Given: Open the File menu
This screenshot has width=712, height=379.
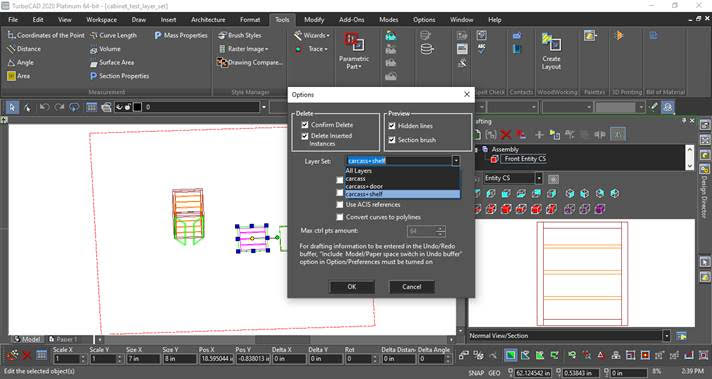Looking at the screenshot, I should 13,20.
